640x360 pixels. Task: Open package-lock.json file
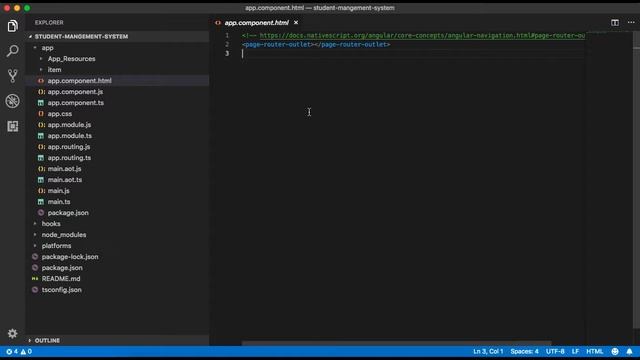coord(70,257)
